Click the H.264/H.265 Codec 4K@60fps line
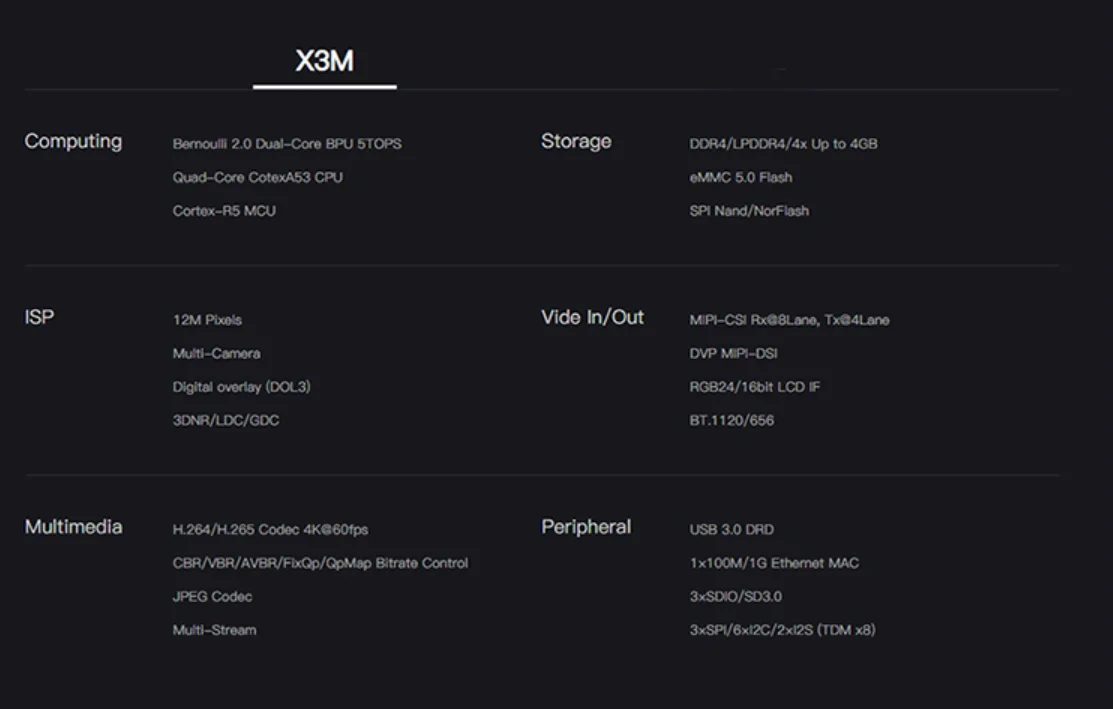 tap(270, 530)
